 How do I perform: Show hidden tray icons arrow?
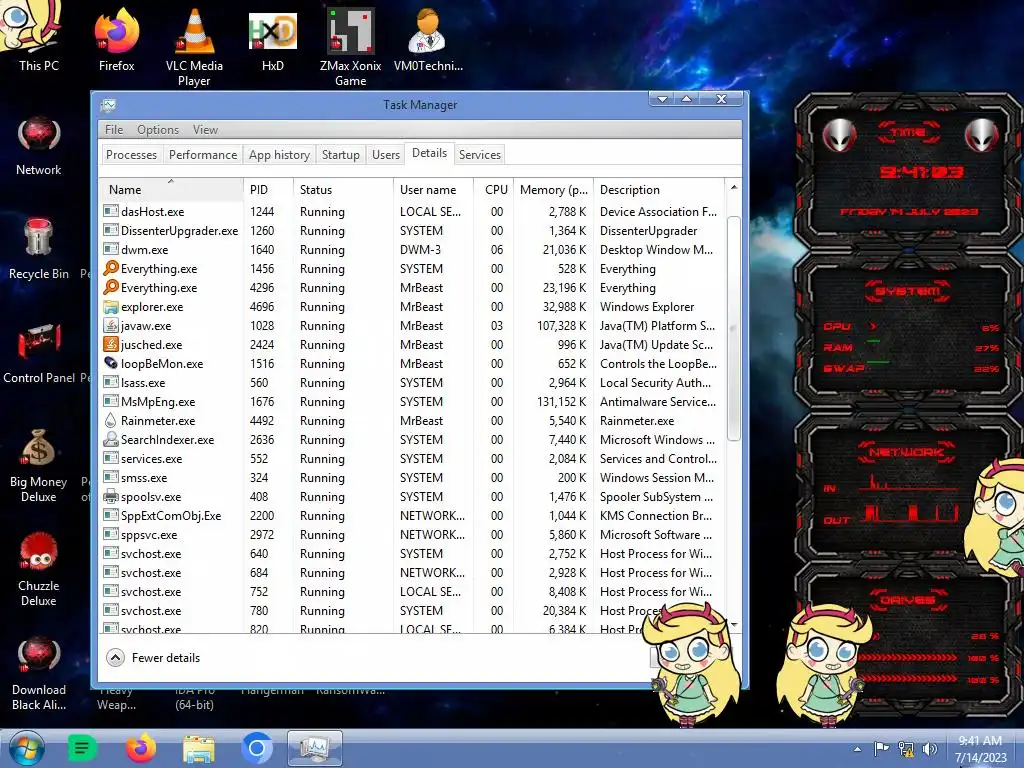click(x=857, y=749)
